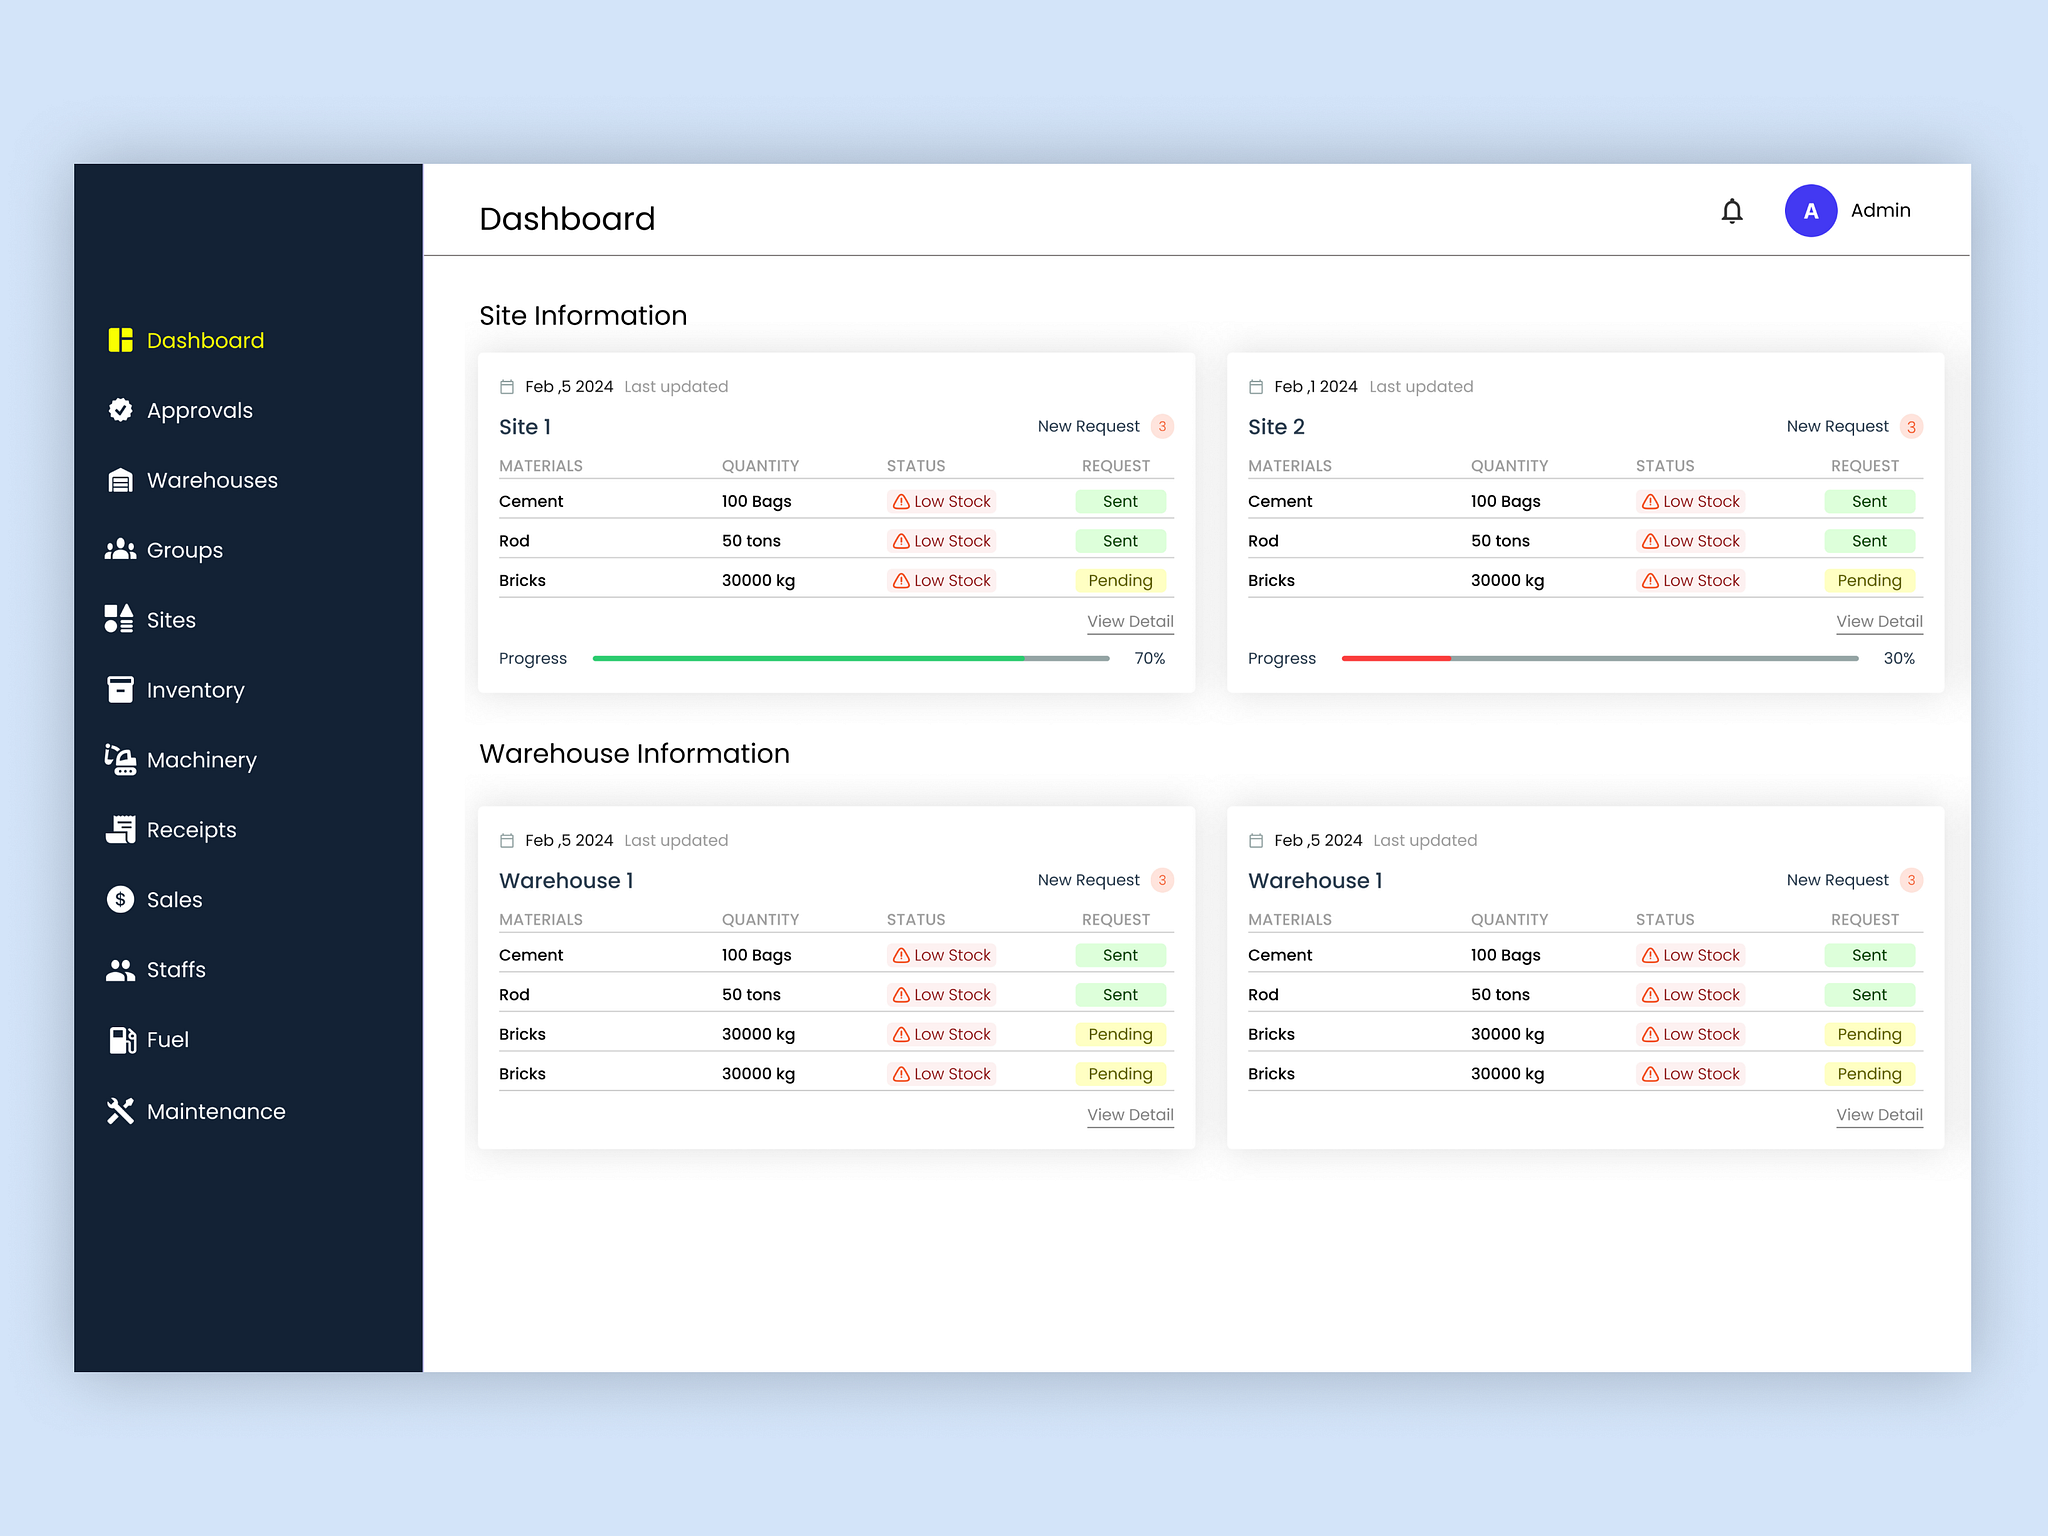Viewport: 2048px width, 1536px height.
Task: Select the Approvals icon in the sidebar
Action: pyautogui.click(x=121, y=410)
